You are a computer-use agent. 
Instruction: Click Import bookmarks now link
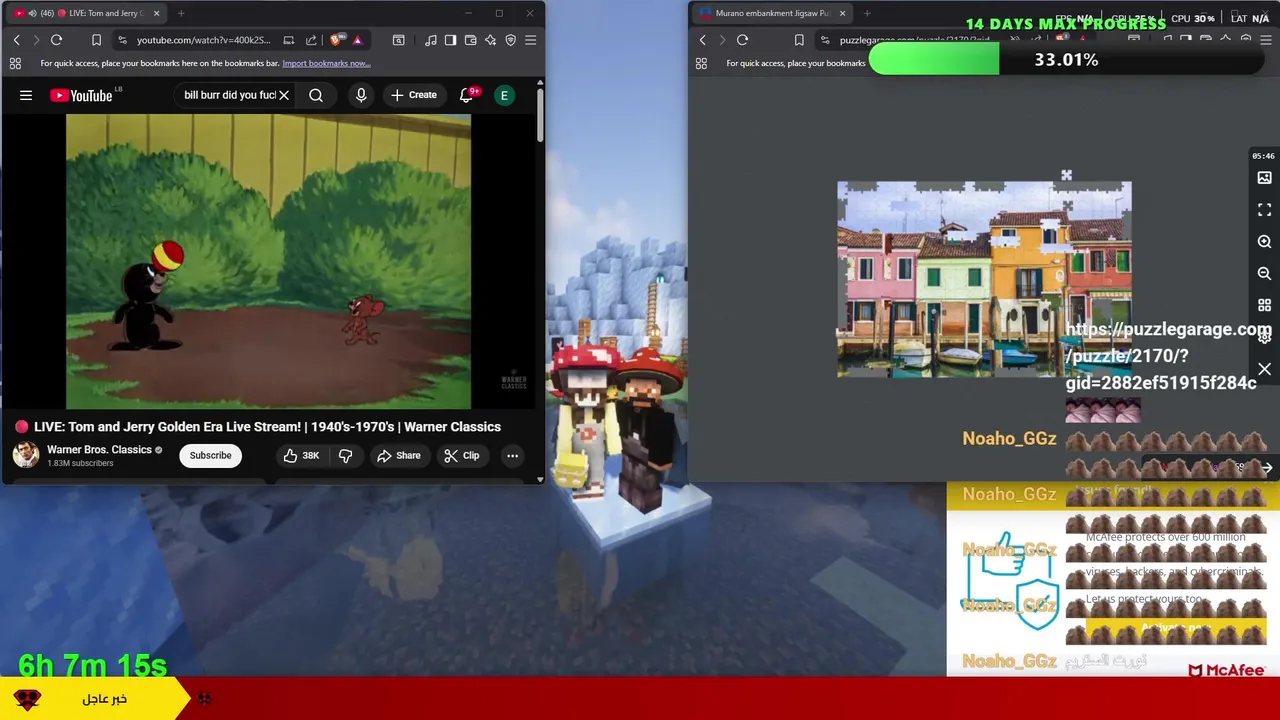point(326,63)
